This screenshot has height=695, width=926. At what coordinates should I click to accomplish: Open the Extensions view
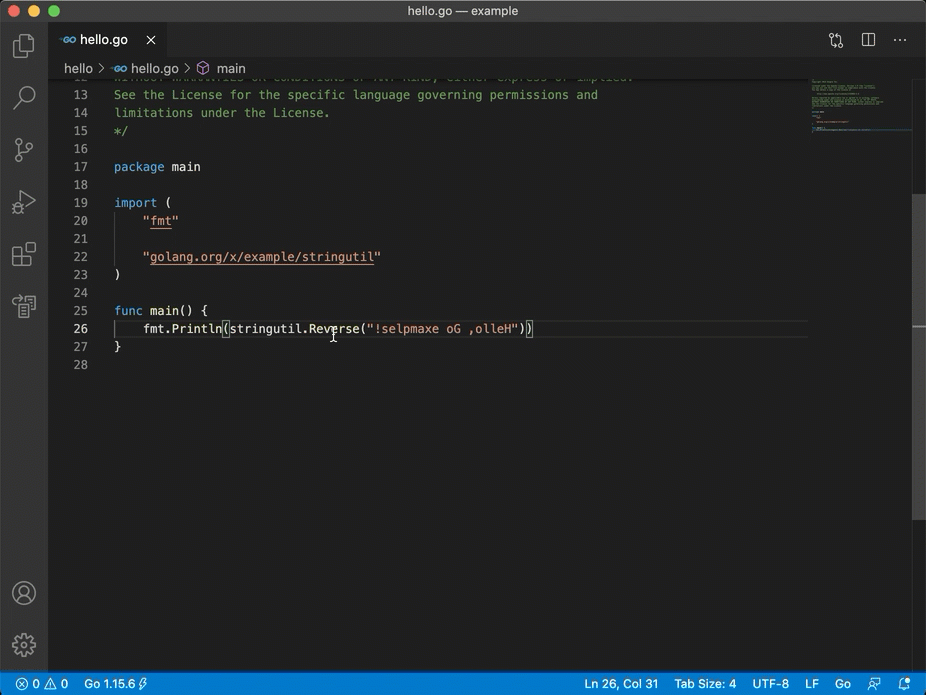(24, 254)
